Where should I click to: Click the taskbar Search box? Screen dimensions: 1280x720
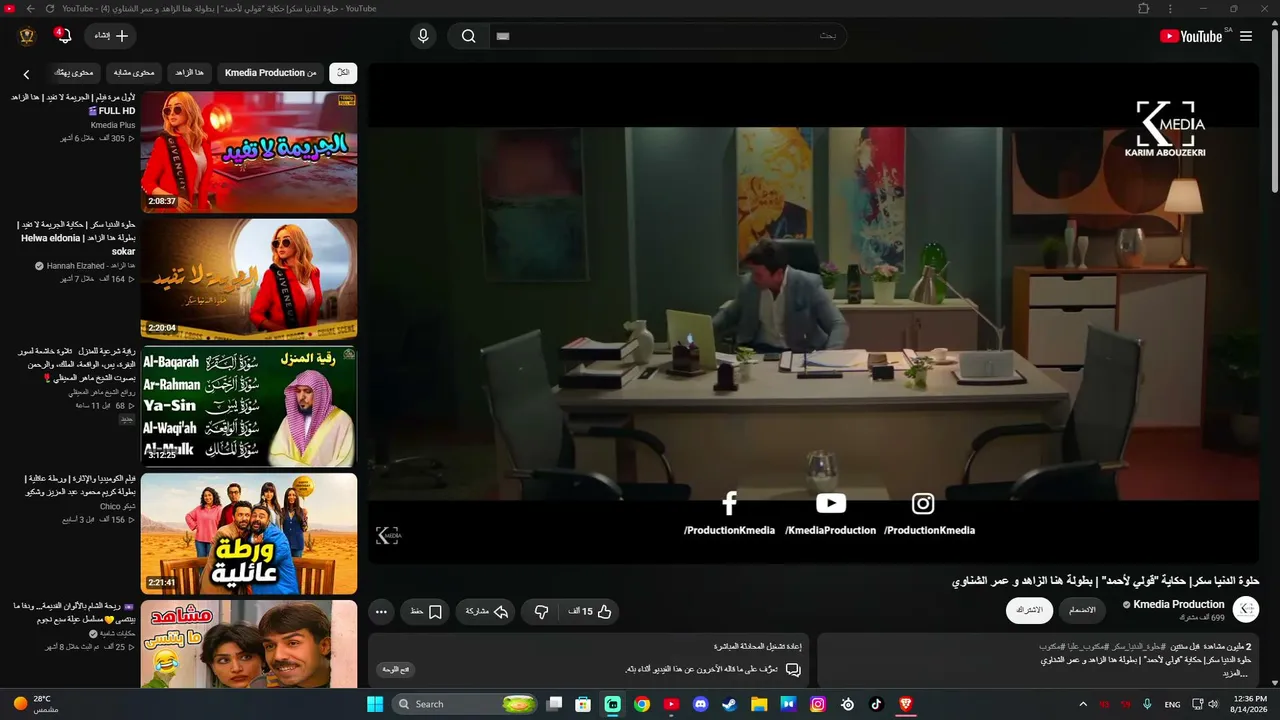coord(465,704)
